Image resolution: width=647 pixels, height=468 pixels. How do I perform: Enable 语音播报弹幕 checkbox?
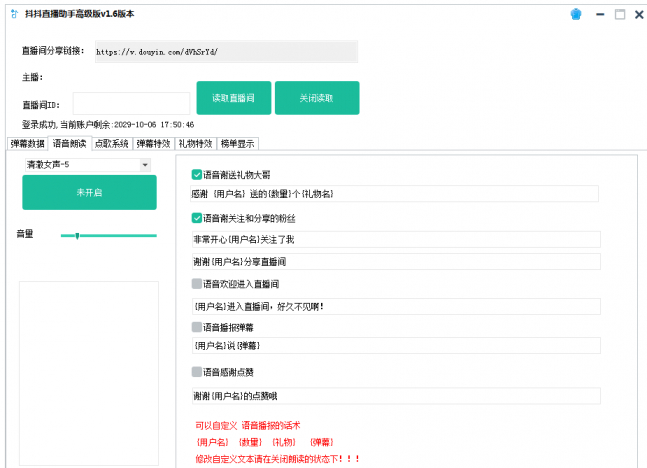point(196,327)
